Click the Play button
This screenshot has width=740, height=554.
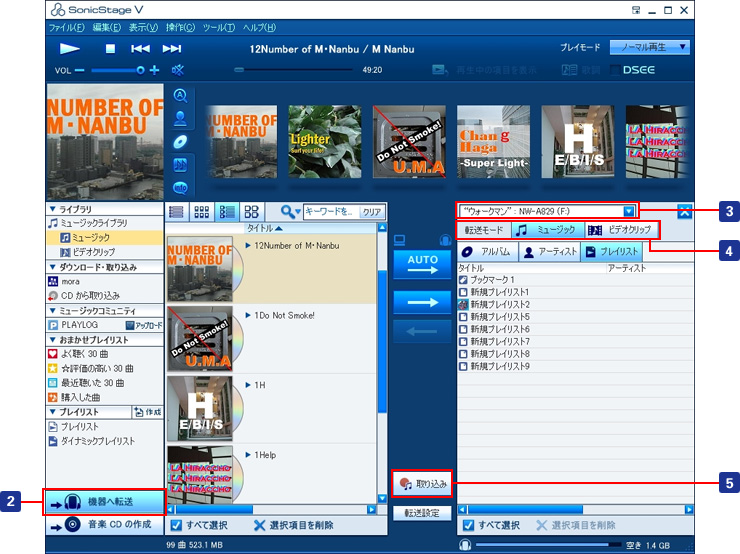click(70, 48)
